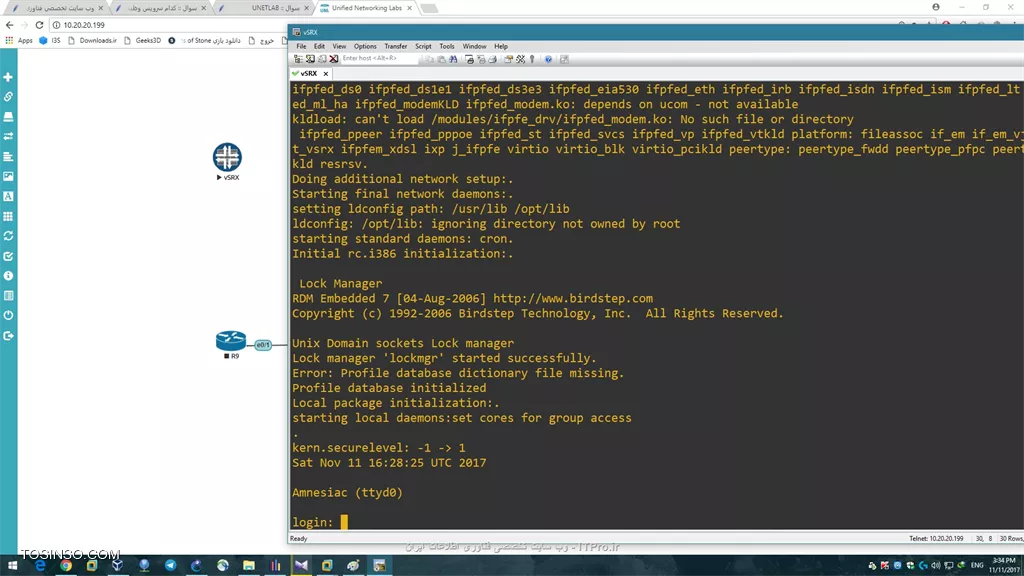Disconnect the session using the red X icon
The image size is (1024, 576).
click(x=333, y=59)
